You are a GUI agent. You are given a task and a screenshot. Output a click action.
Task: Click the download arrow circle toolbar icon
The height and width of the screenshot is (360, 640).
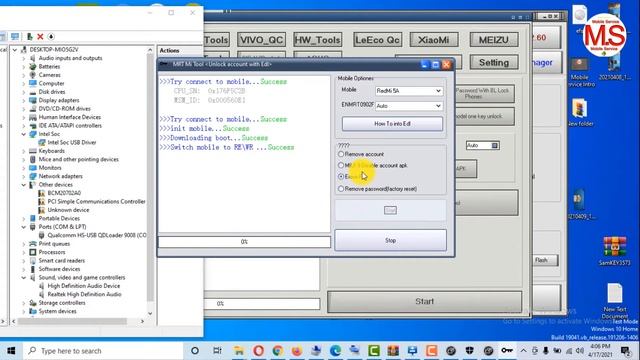coord(51,36)
